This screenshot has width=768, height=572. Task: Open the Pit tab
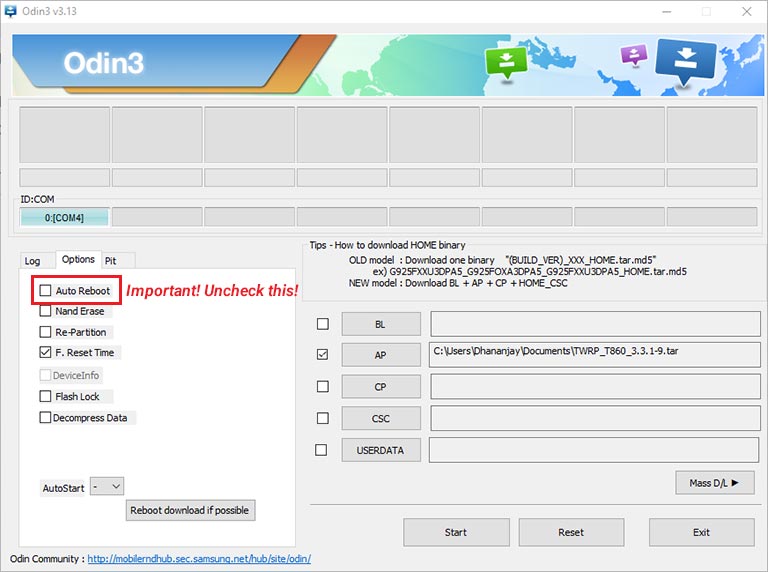coord(111,261)
